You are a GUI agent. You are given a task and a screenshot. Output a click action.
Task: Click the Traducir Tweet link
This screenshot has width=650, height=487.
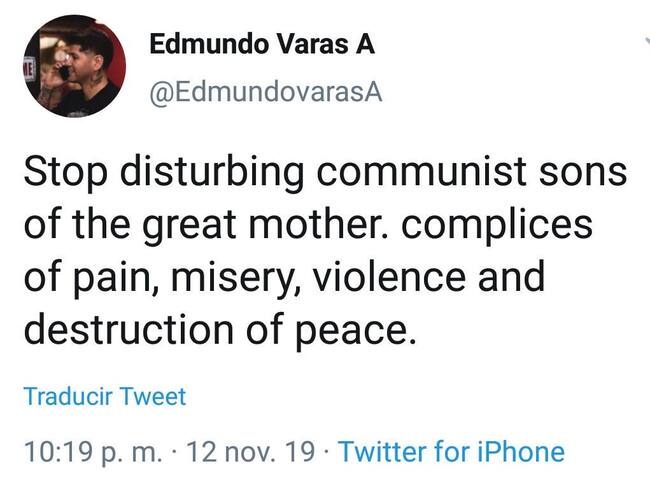coord(104,396)
